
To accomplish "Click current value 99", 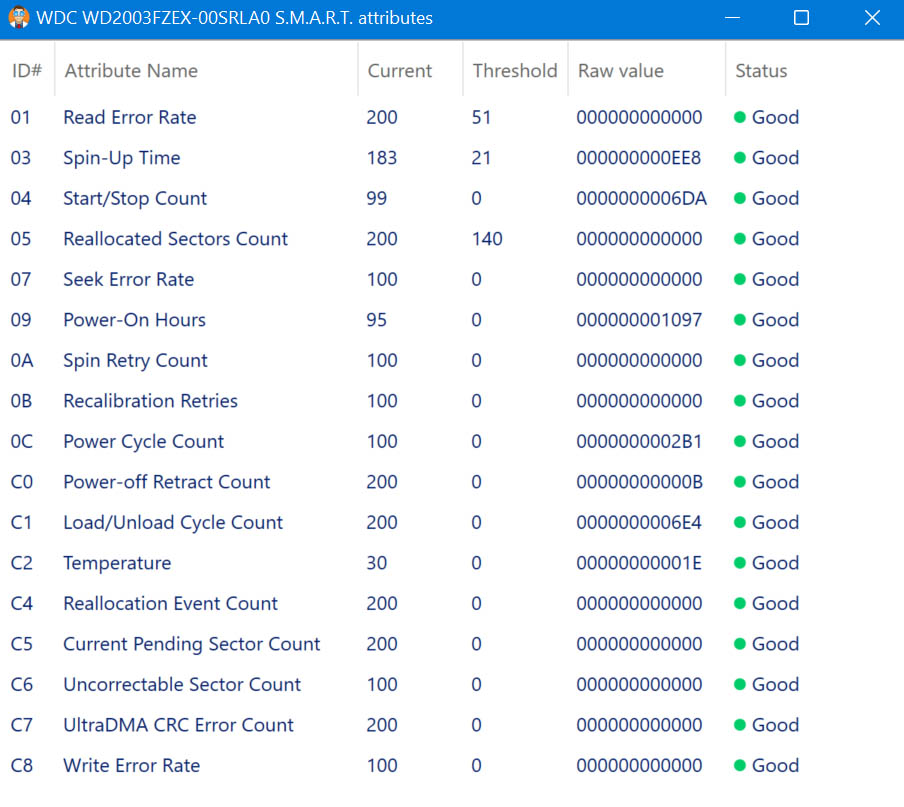I will (x=376, y=198).
